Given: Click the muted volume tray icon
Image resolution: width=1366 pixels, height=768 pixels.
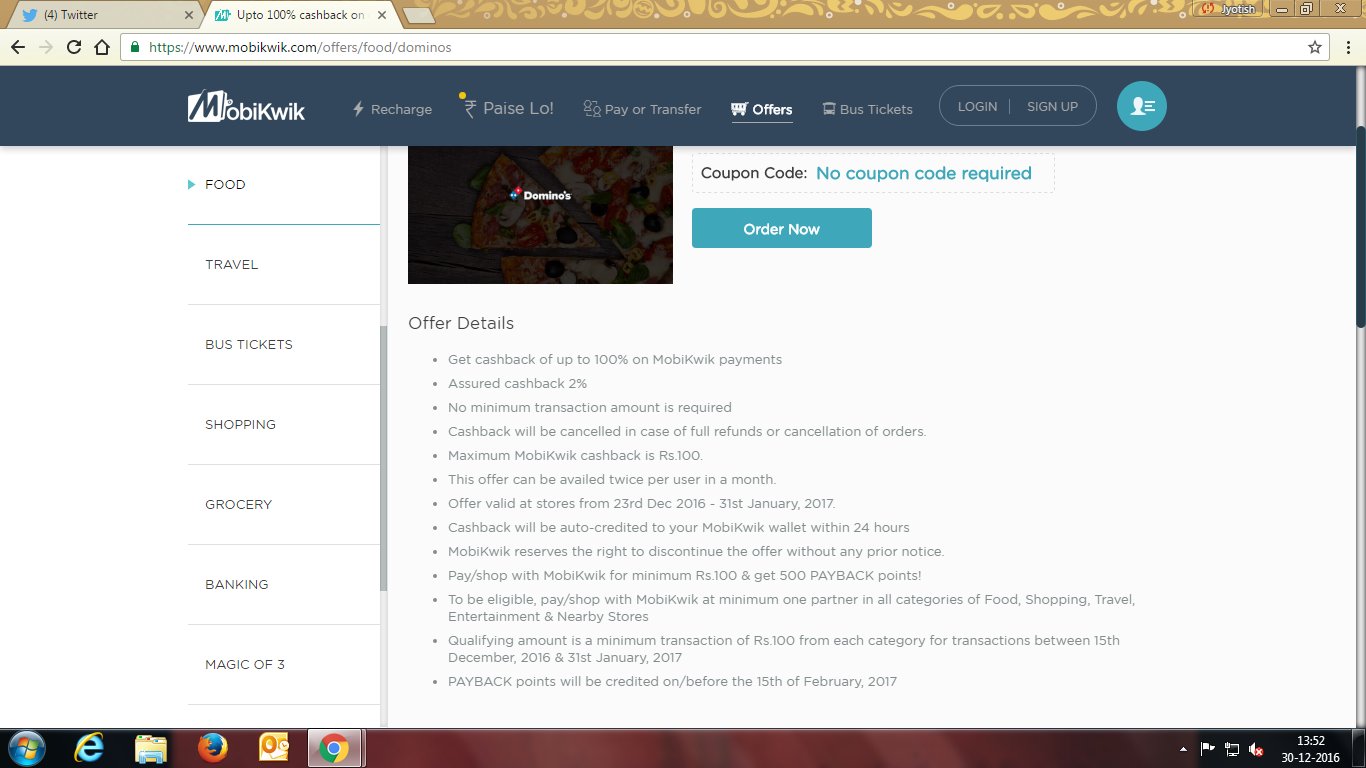Looking at the screenshot, I should click(1257, 749).
